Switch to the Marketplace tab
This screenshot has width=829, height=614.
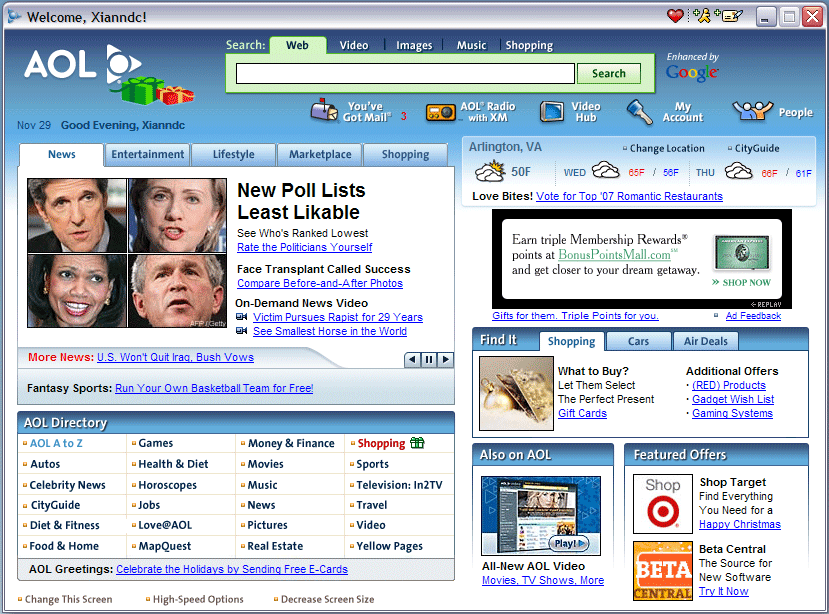click(320, 154)
